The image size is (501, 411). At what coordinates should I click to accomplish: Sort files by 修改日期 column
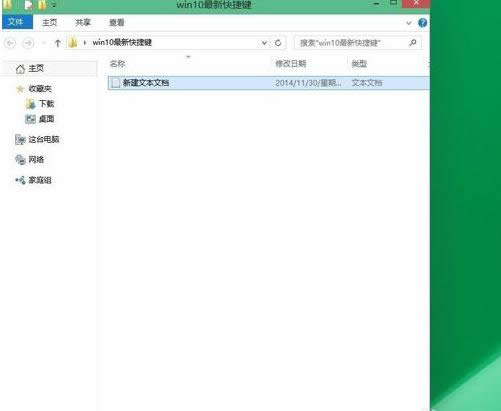pyautogui.click(x=291, y=64)
